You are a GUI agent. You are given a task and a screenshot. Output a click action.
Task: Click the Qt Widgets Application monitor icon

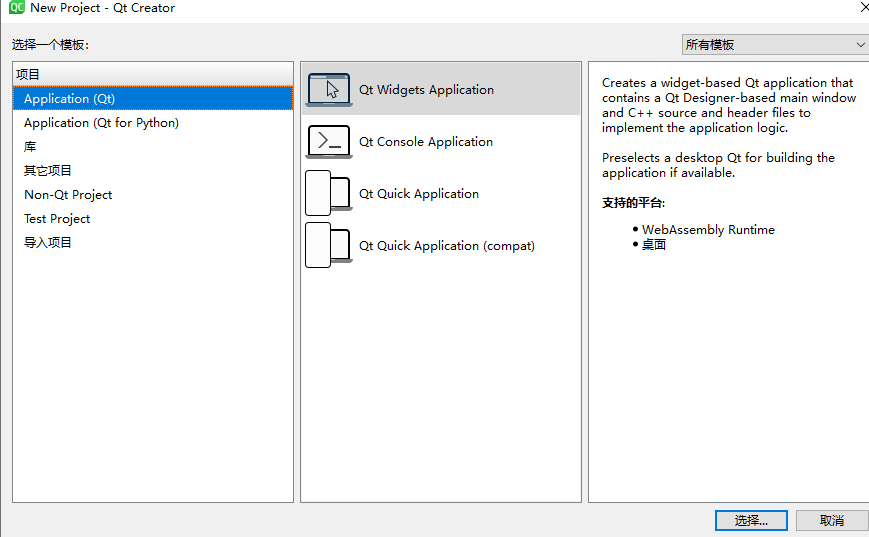click(329, 89)
